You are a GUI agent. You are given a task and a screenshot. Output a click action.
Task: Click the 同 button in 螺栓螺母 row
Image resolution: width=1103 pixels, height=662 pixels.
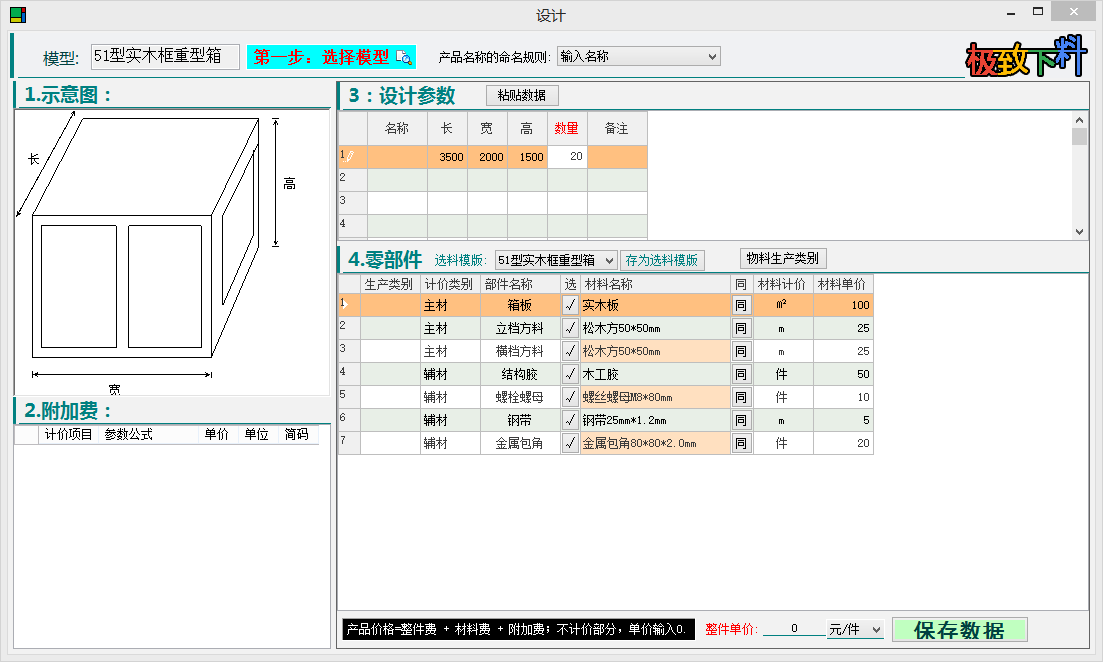[741, 397]
